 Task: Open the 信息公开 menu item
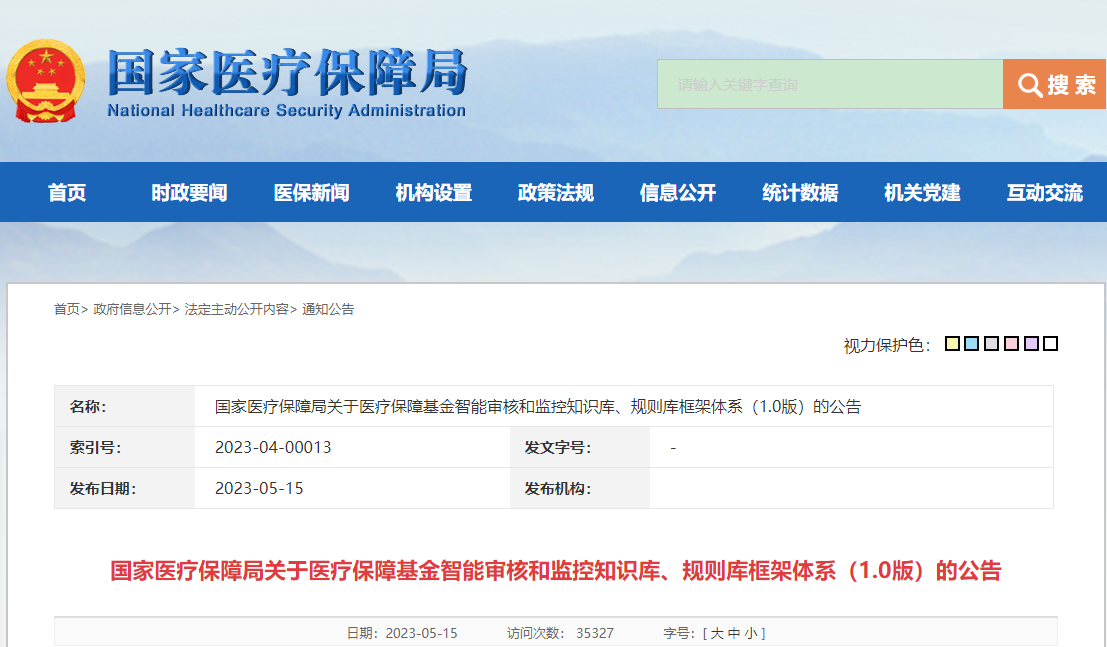click(678, 192)
